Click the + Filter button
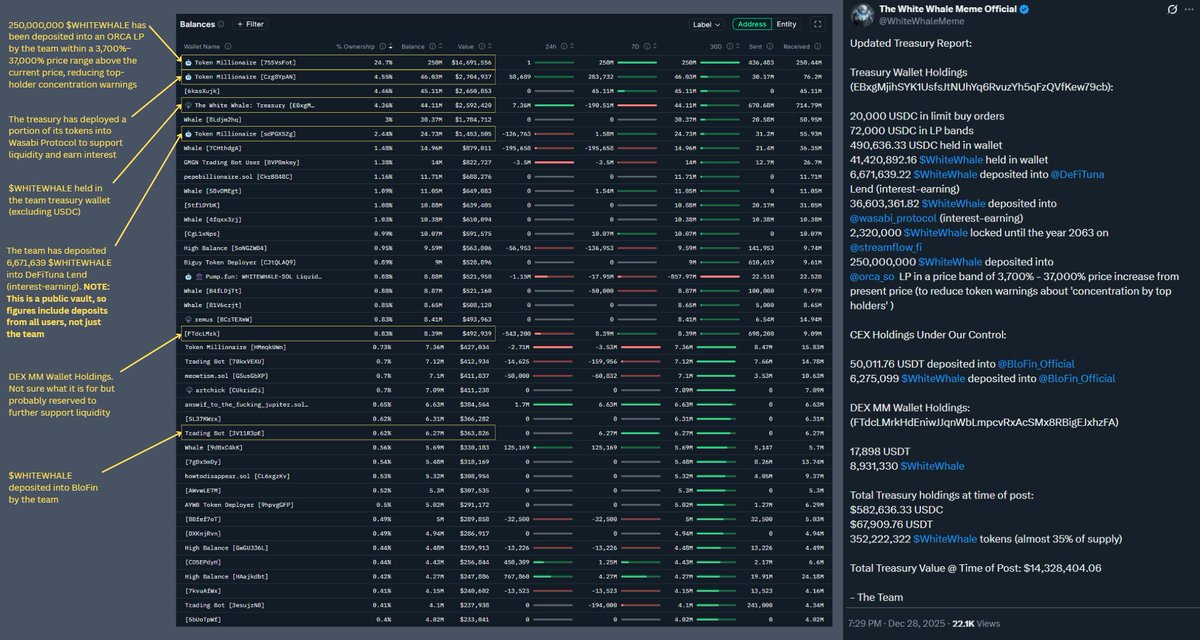This screenshot has width=1200, height=640. (x=250, y=24)
